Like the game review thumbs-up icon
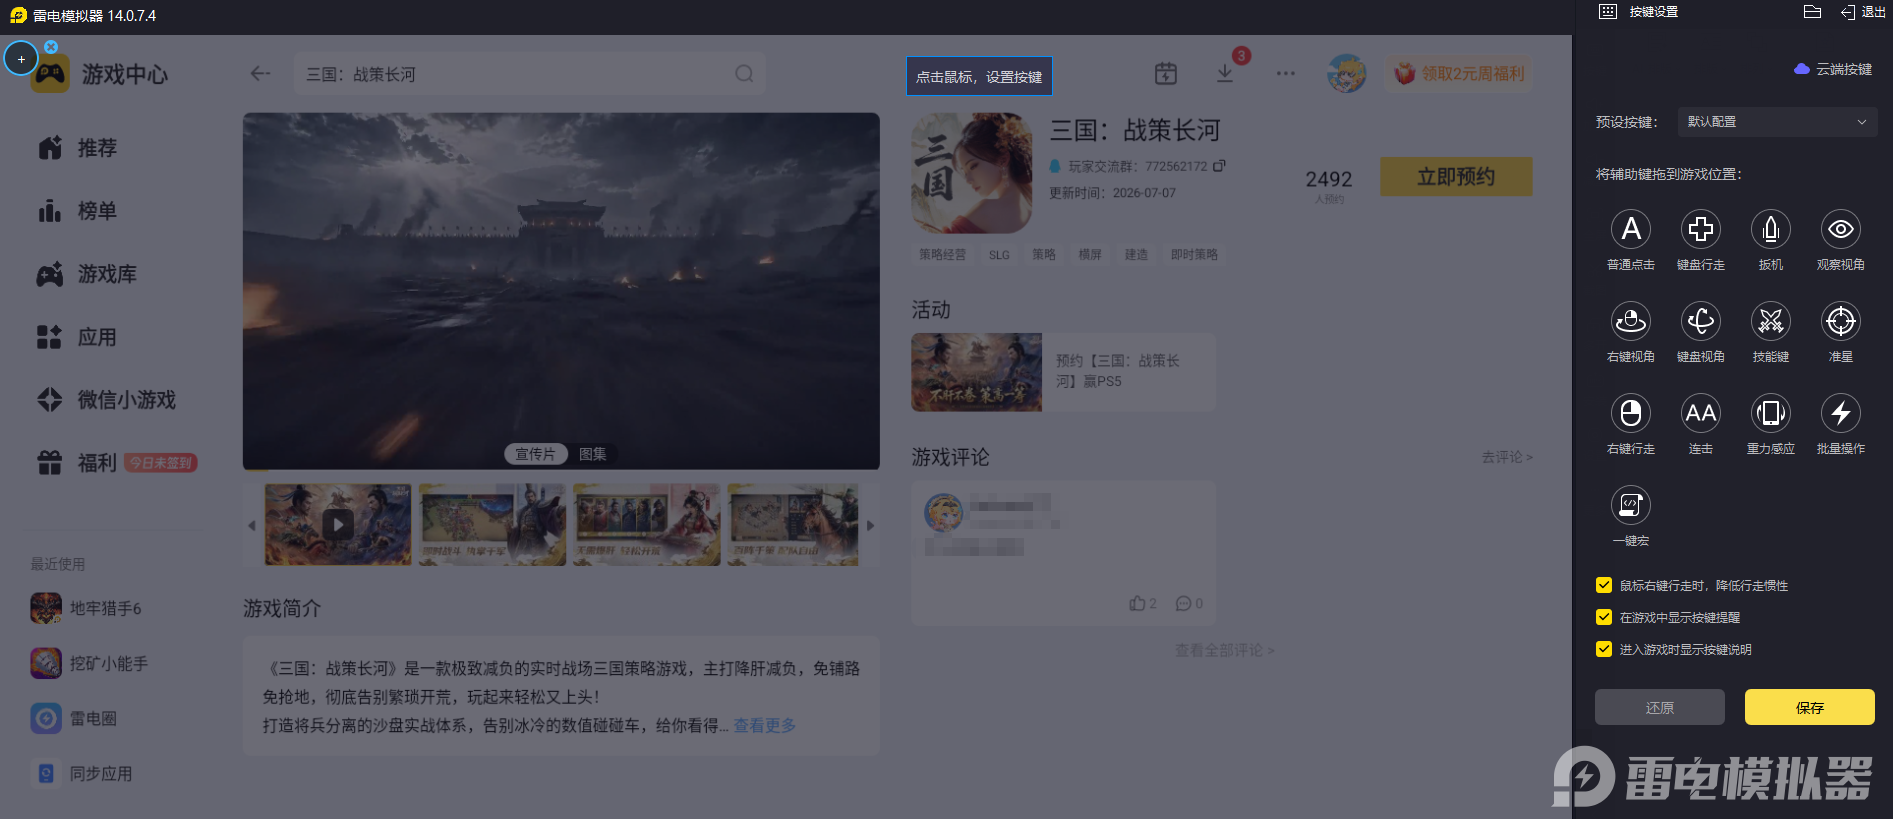Image resolution: width=1893 pixels, height=819 pixels. pyautogui.click(x=1137, y=603)
